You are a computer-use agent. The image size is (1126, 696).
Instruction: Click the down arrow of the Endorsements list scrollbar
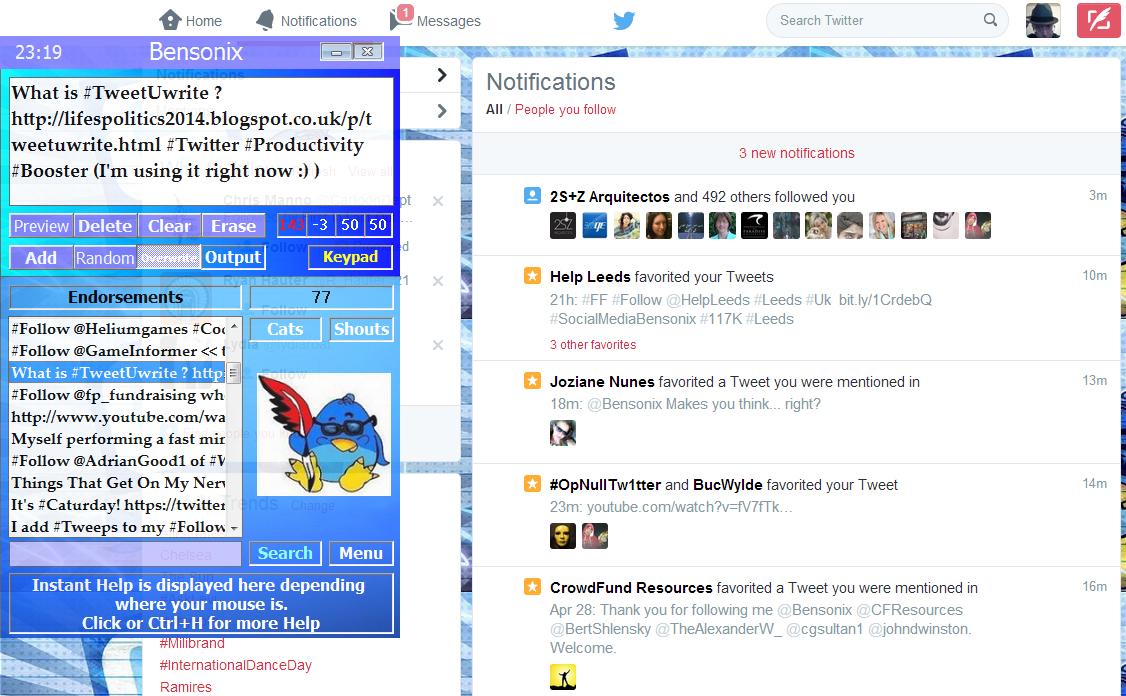pyautogui.click(x=233, y=528)
